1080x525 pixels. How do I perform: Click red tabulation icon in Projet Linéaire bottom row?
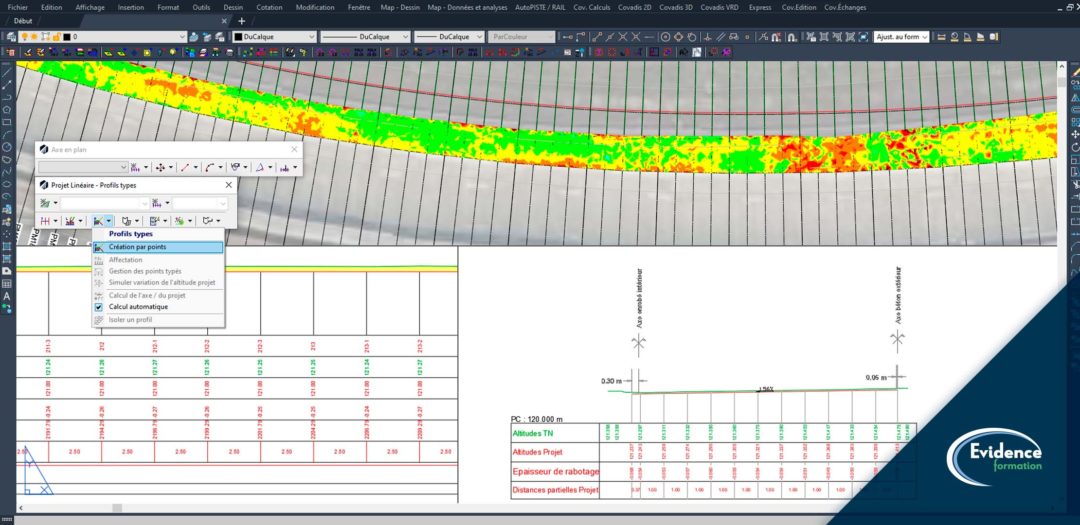click(x=45, y=221)
